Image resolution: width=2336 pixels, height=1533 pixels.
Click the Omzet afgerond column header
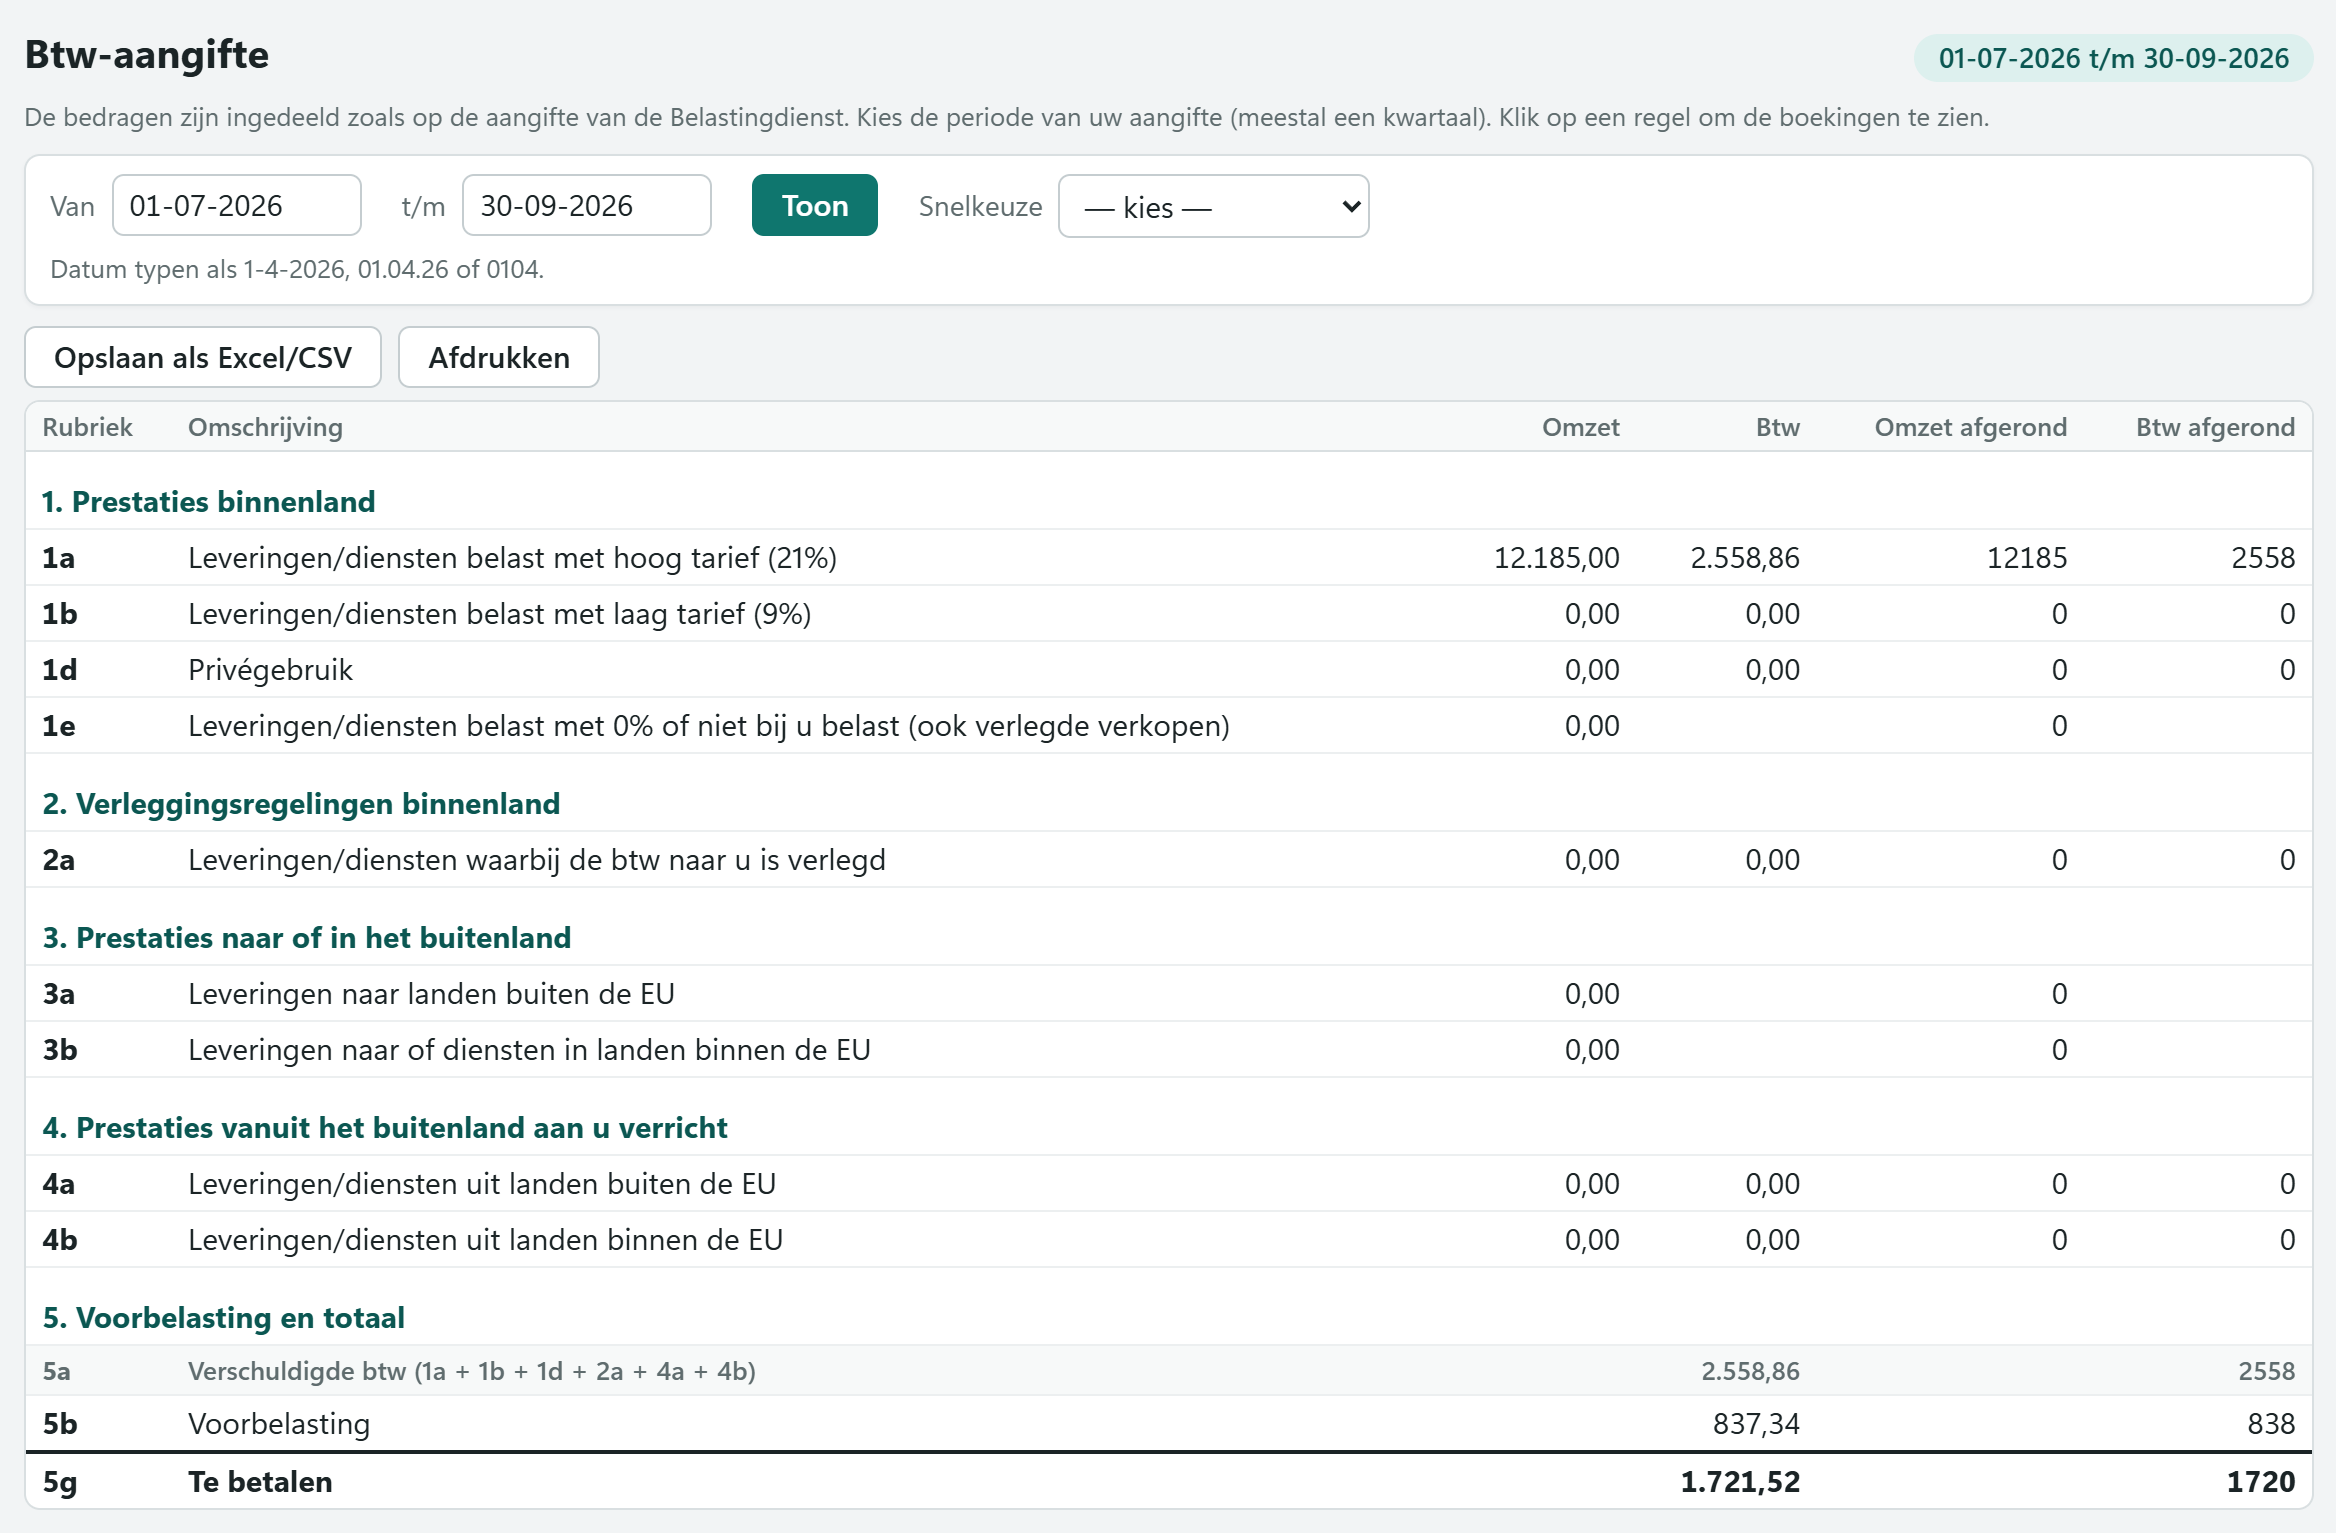point(1970,427)
